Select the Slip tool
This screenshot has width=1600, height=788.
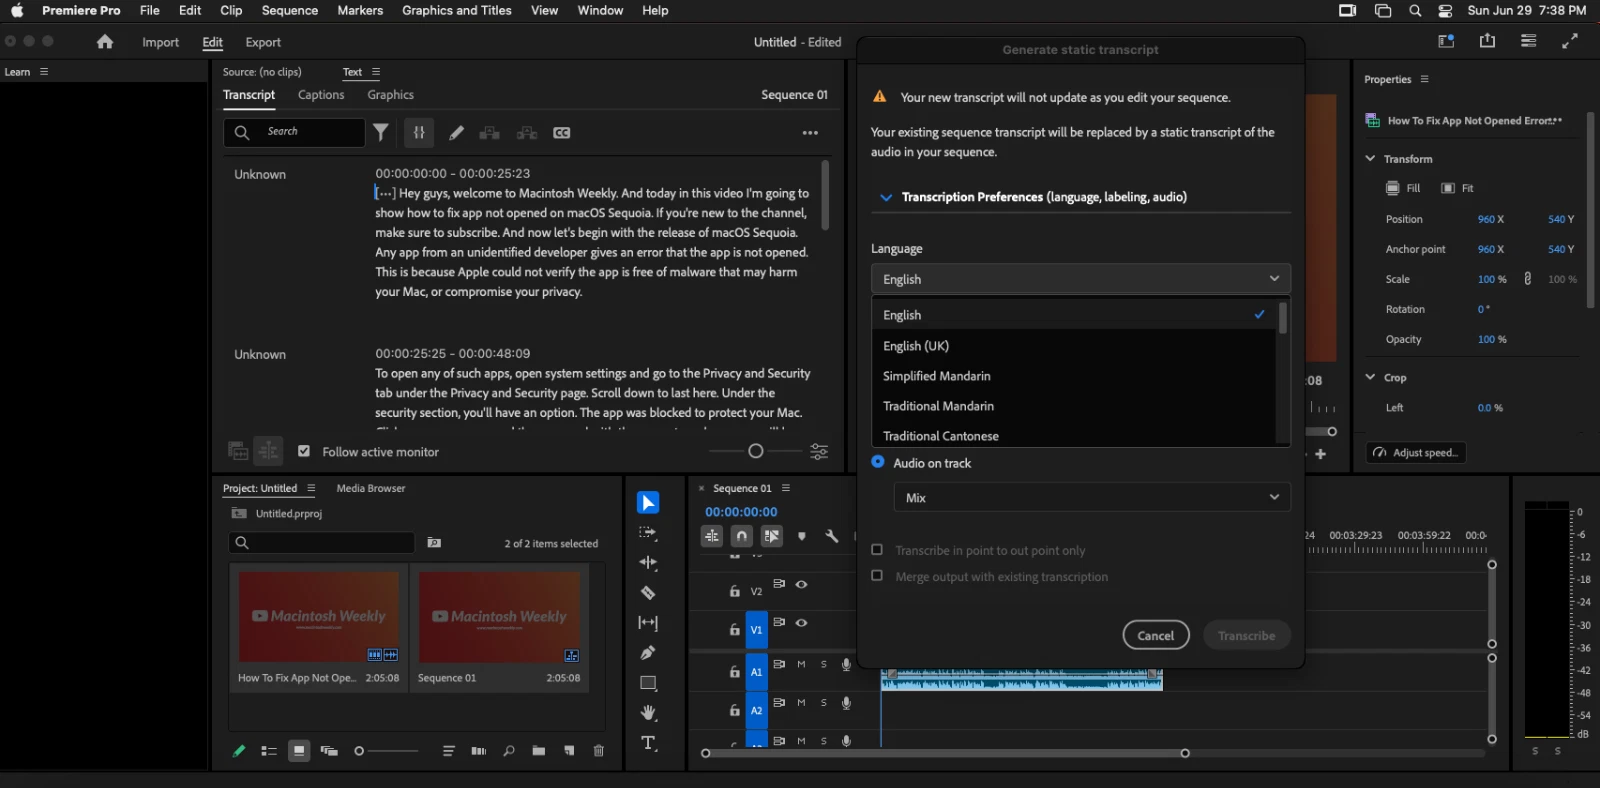(648, 623)
